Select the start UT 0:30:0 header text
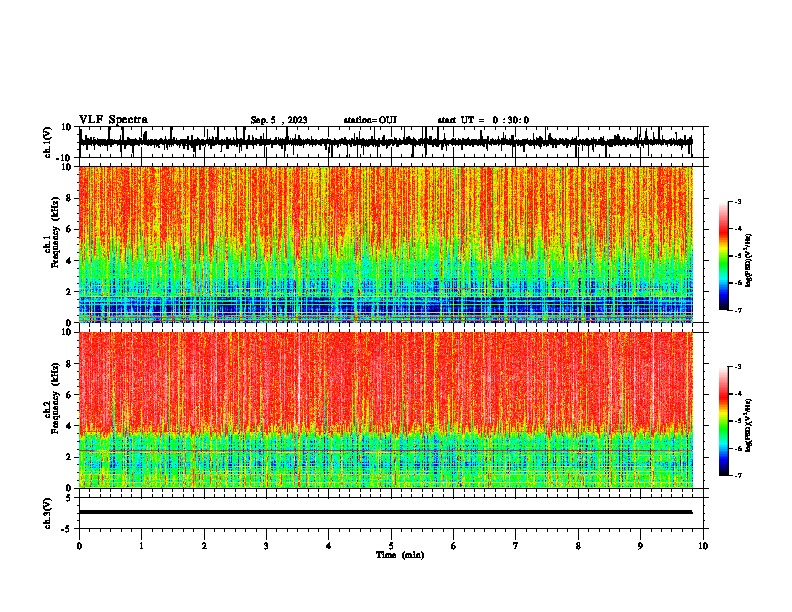 [x=483, y=120]
